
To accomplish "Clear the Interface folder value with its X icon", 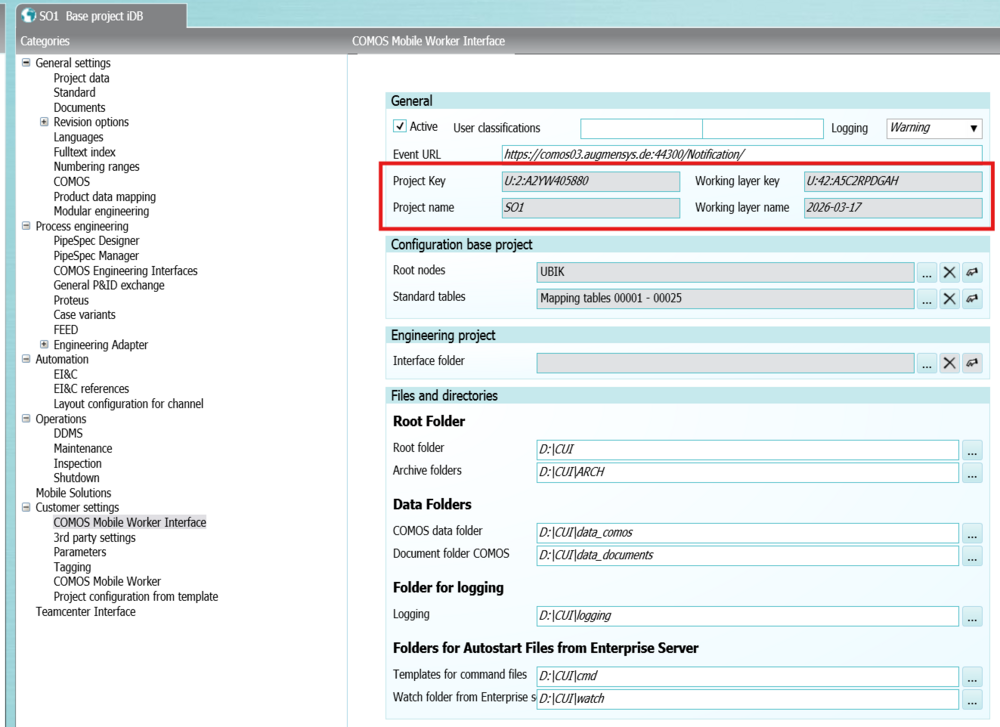I will click(949, 363).
